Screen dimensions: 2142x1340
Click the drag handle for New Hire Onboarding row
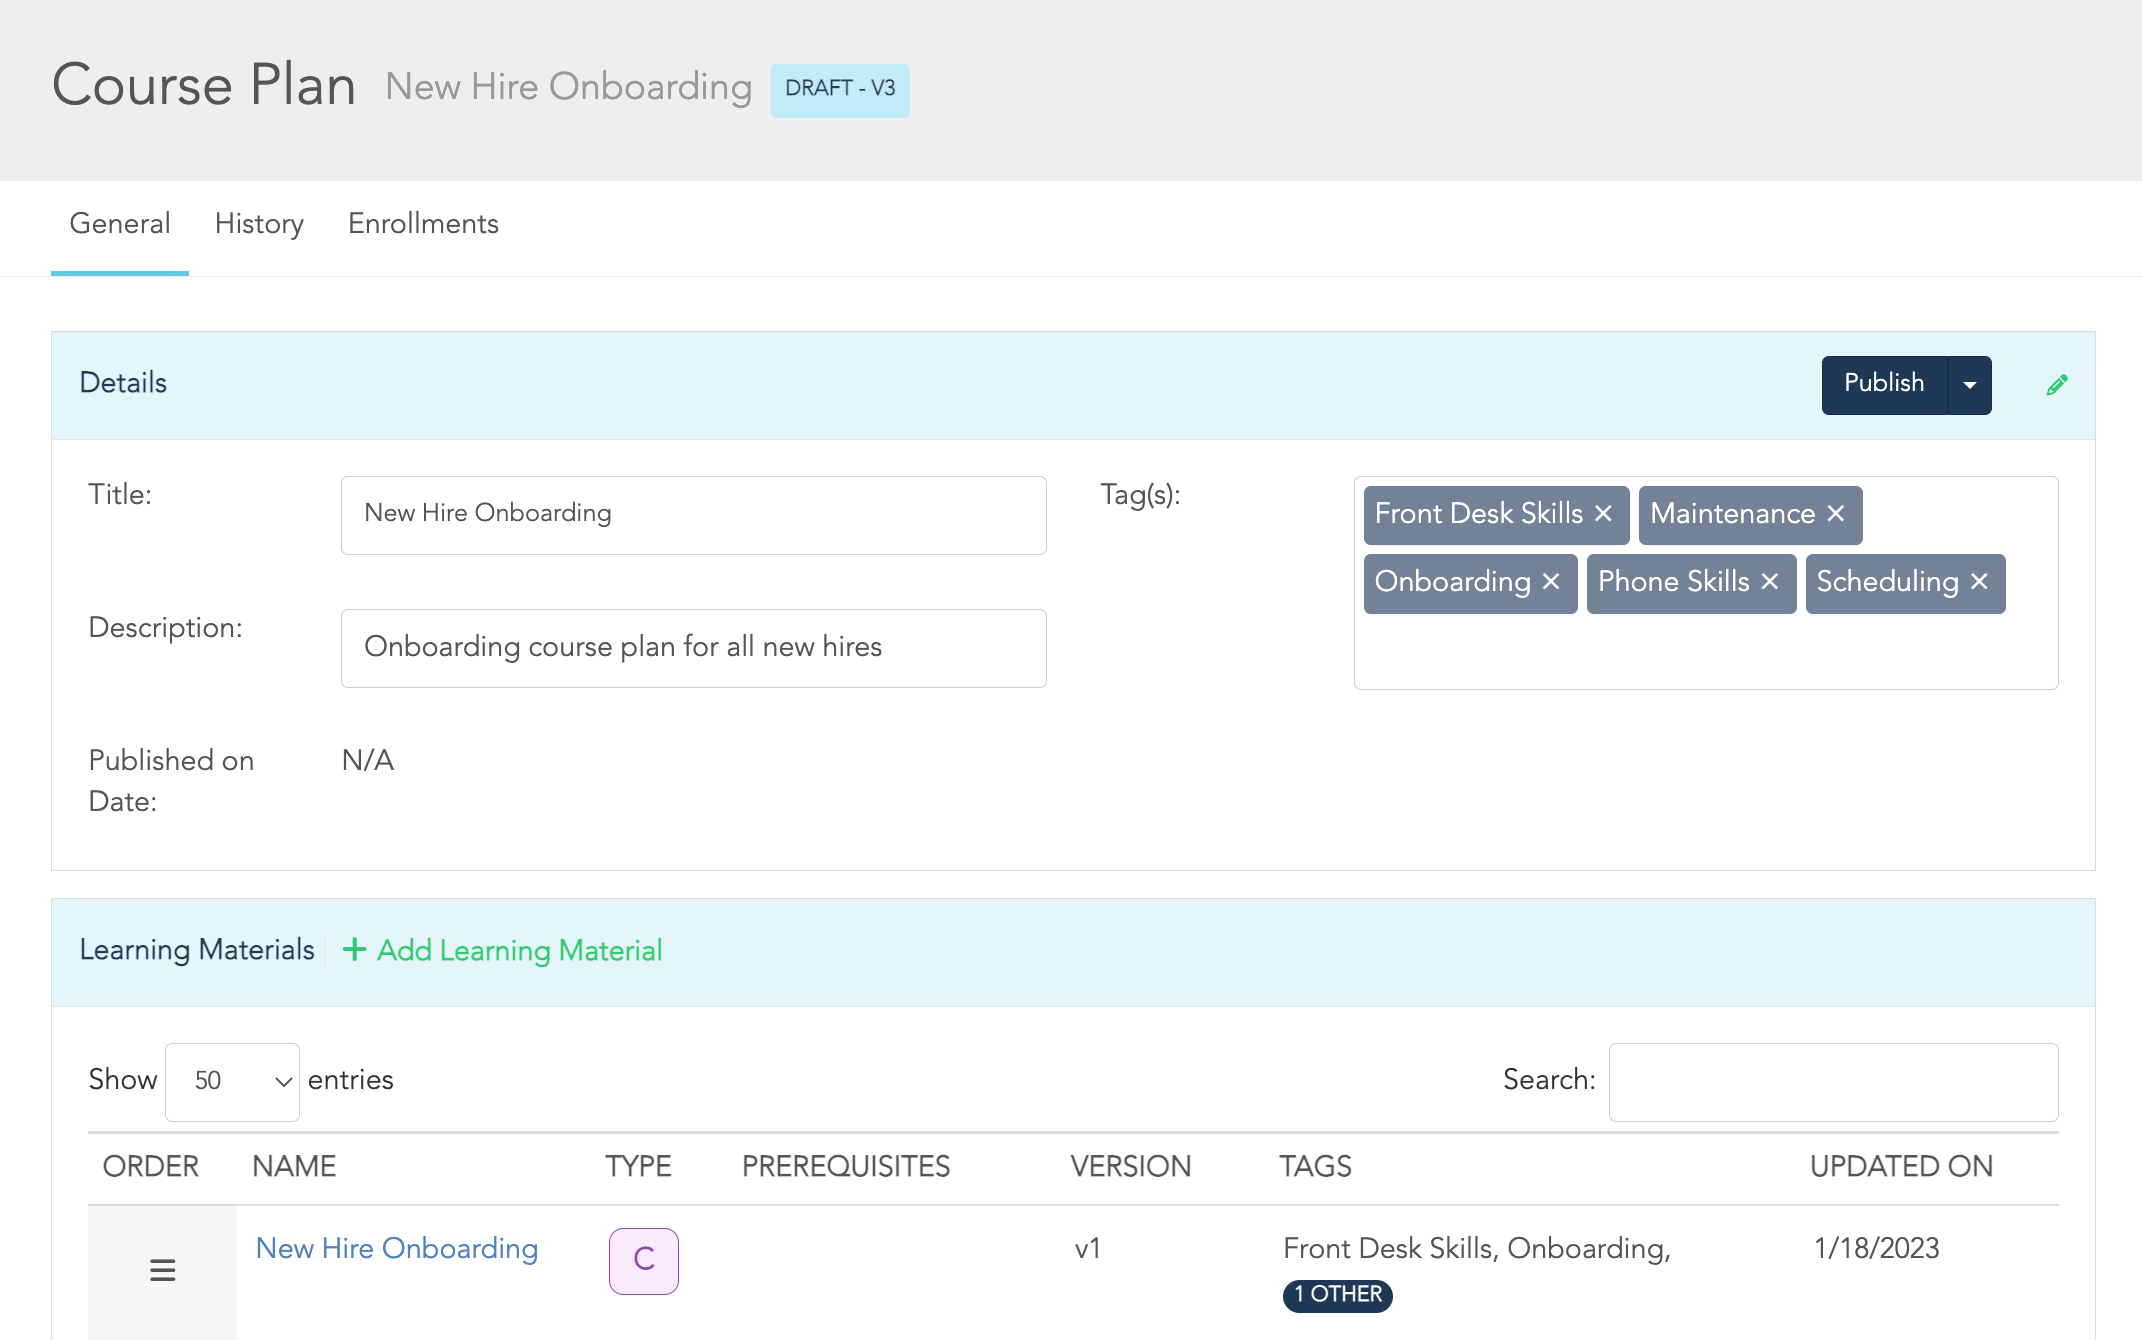tap(162, 1270)
